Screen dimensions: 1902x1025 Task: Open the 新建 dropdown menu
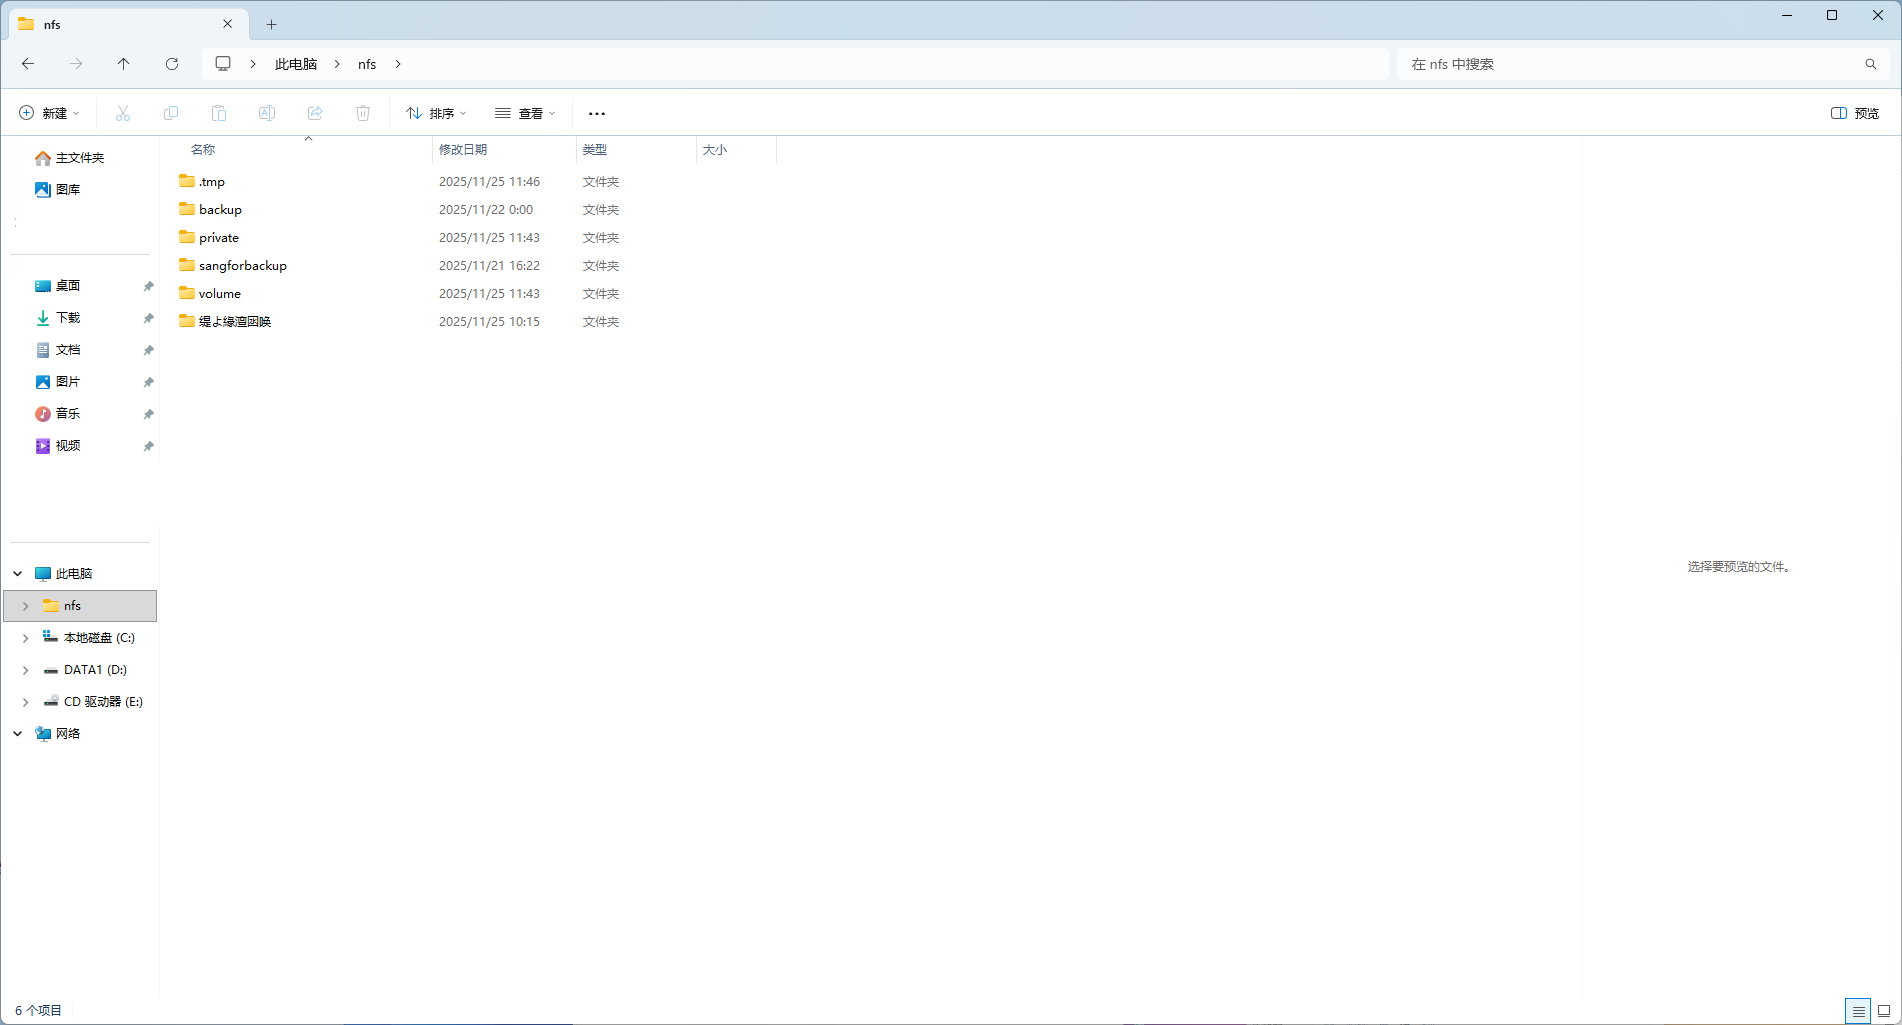pyautogui.click(x=49, y=113)
